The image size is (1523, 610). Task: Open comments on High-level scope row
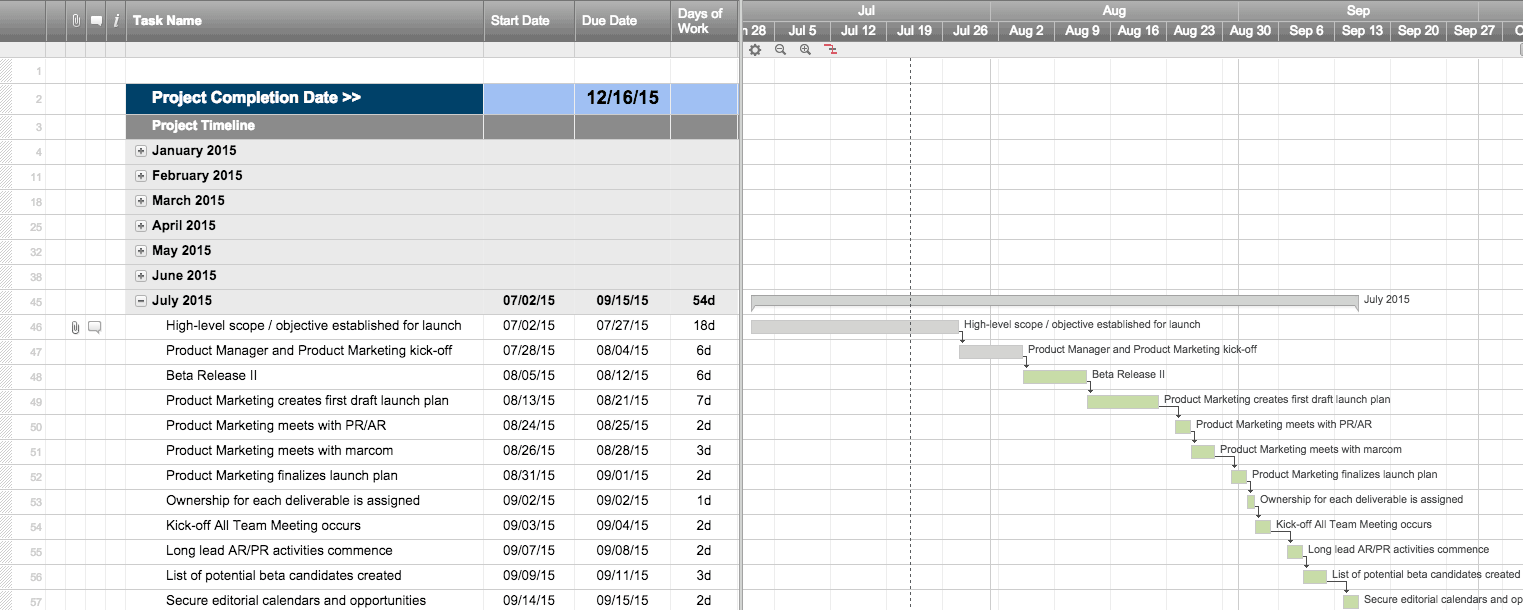95,327
